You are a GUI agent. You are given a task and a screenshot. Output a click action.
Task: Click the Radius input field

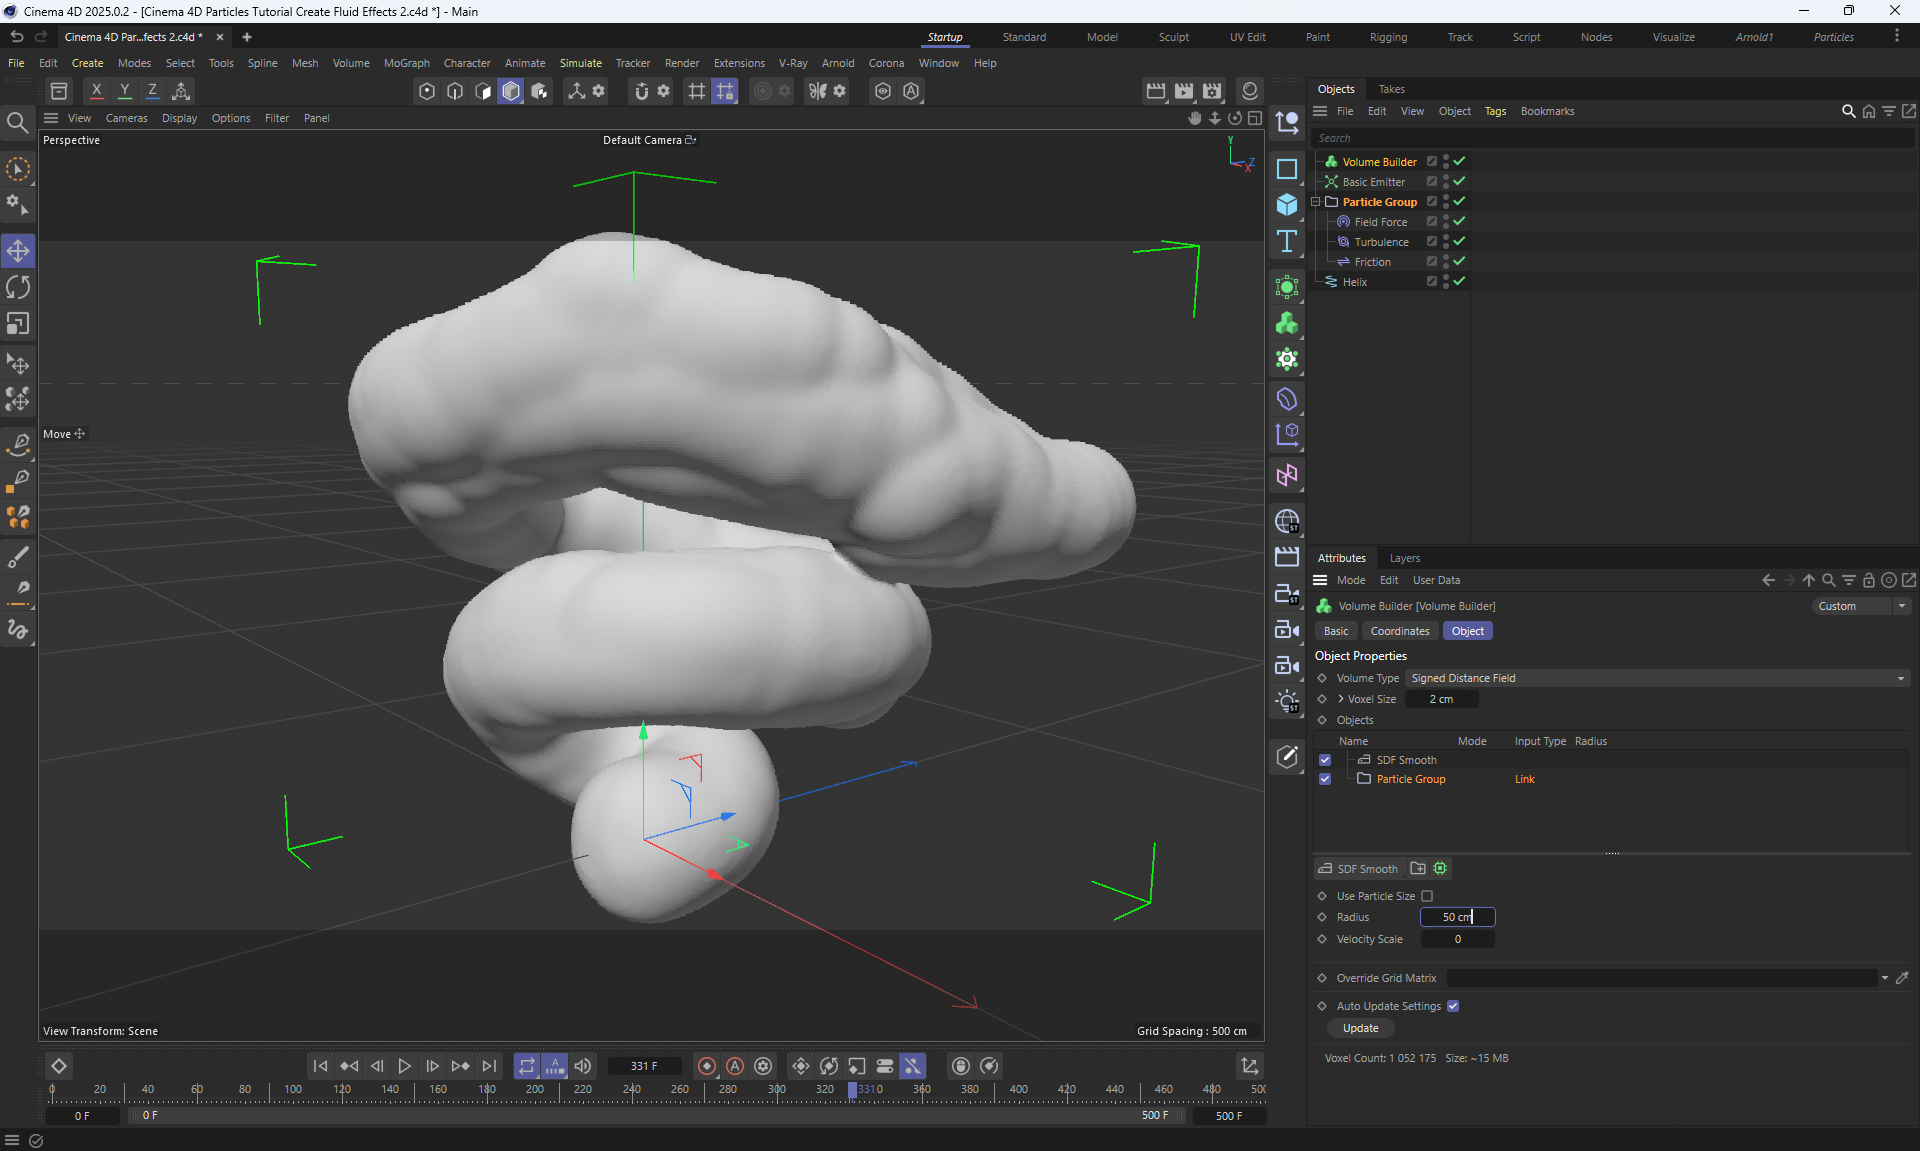pos(1456,917)
